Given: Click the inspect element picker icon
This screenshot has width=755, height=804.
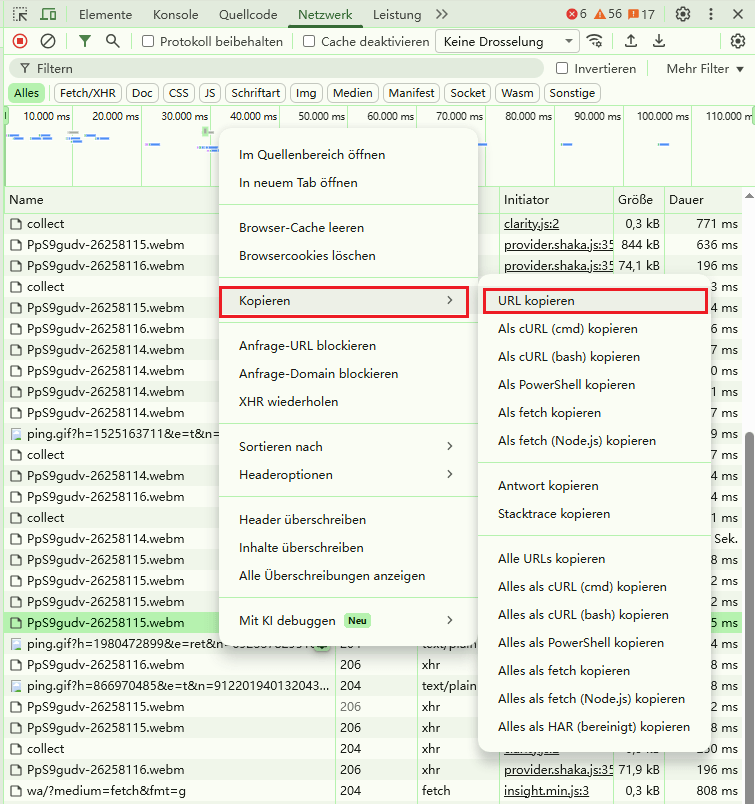Looking at the screenshot, I should (x=20, y=15).
